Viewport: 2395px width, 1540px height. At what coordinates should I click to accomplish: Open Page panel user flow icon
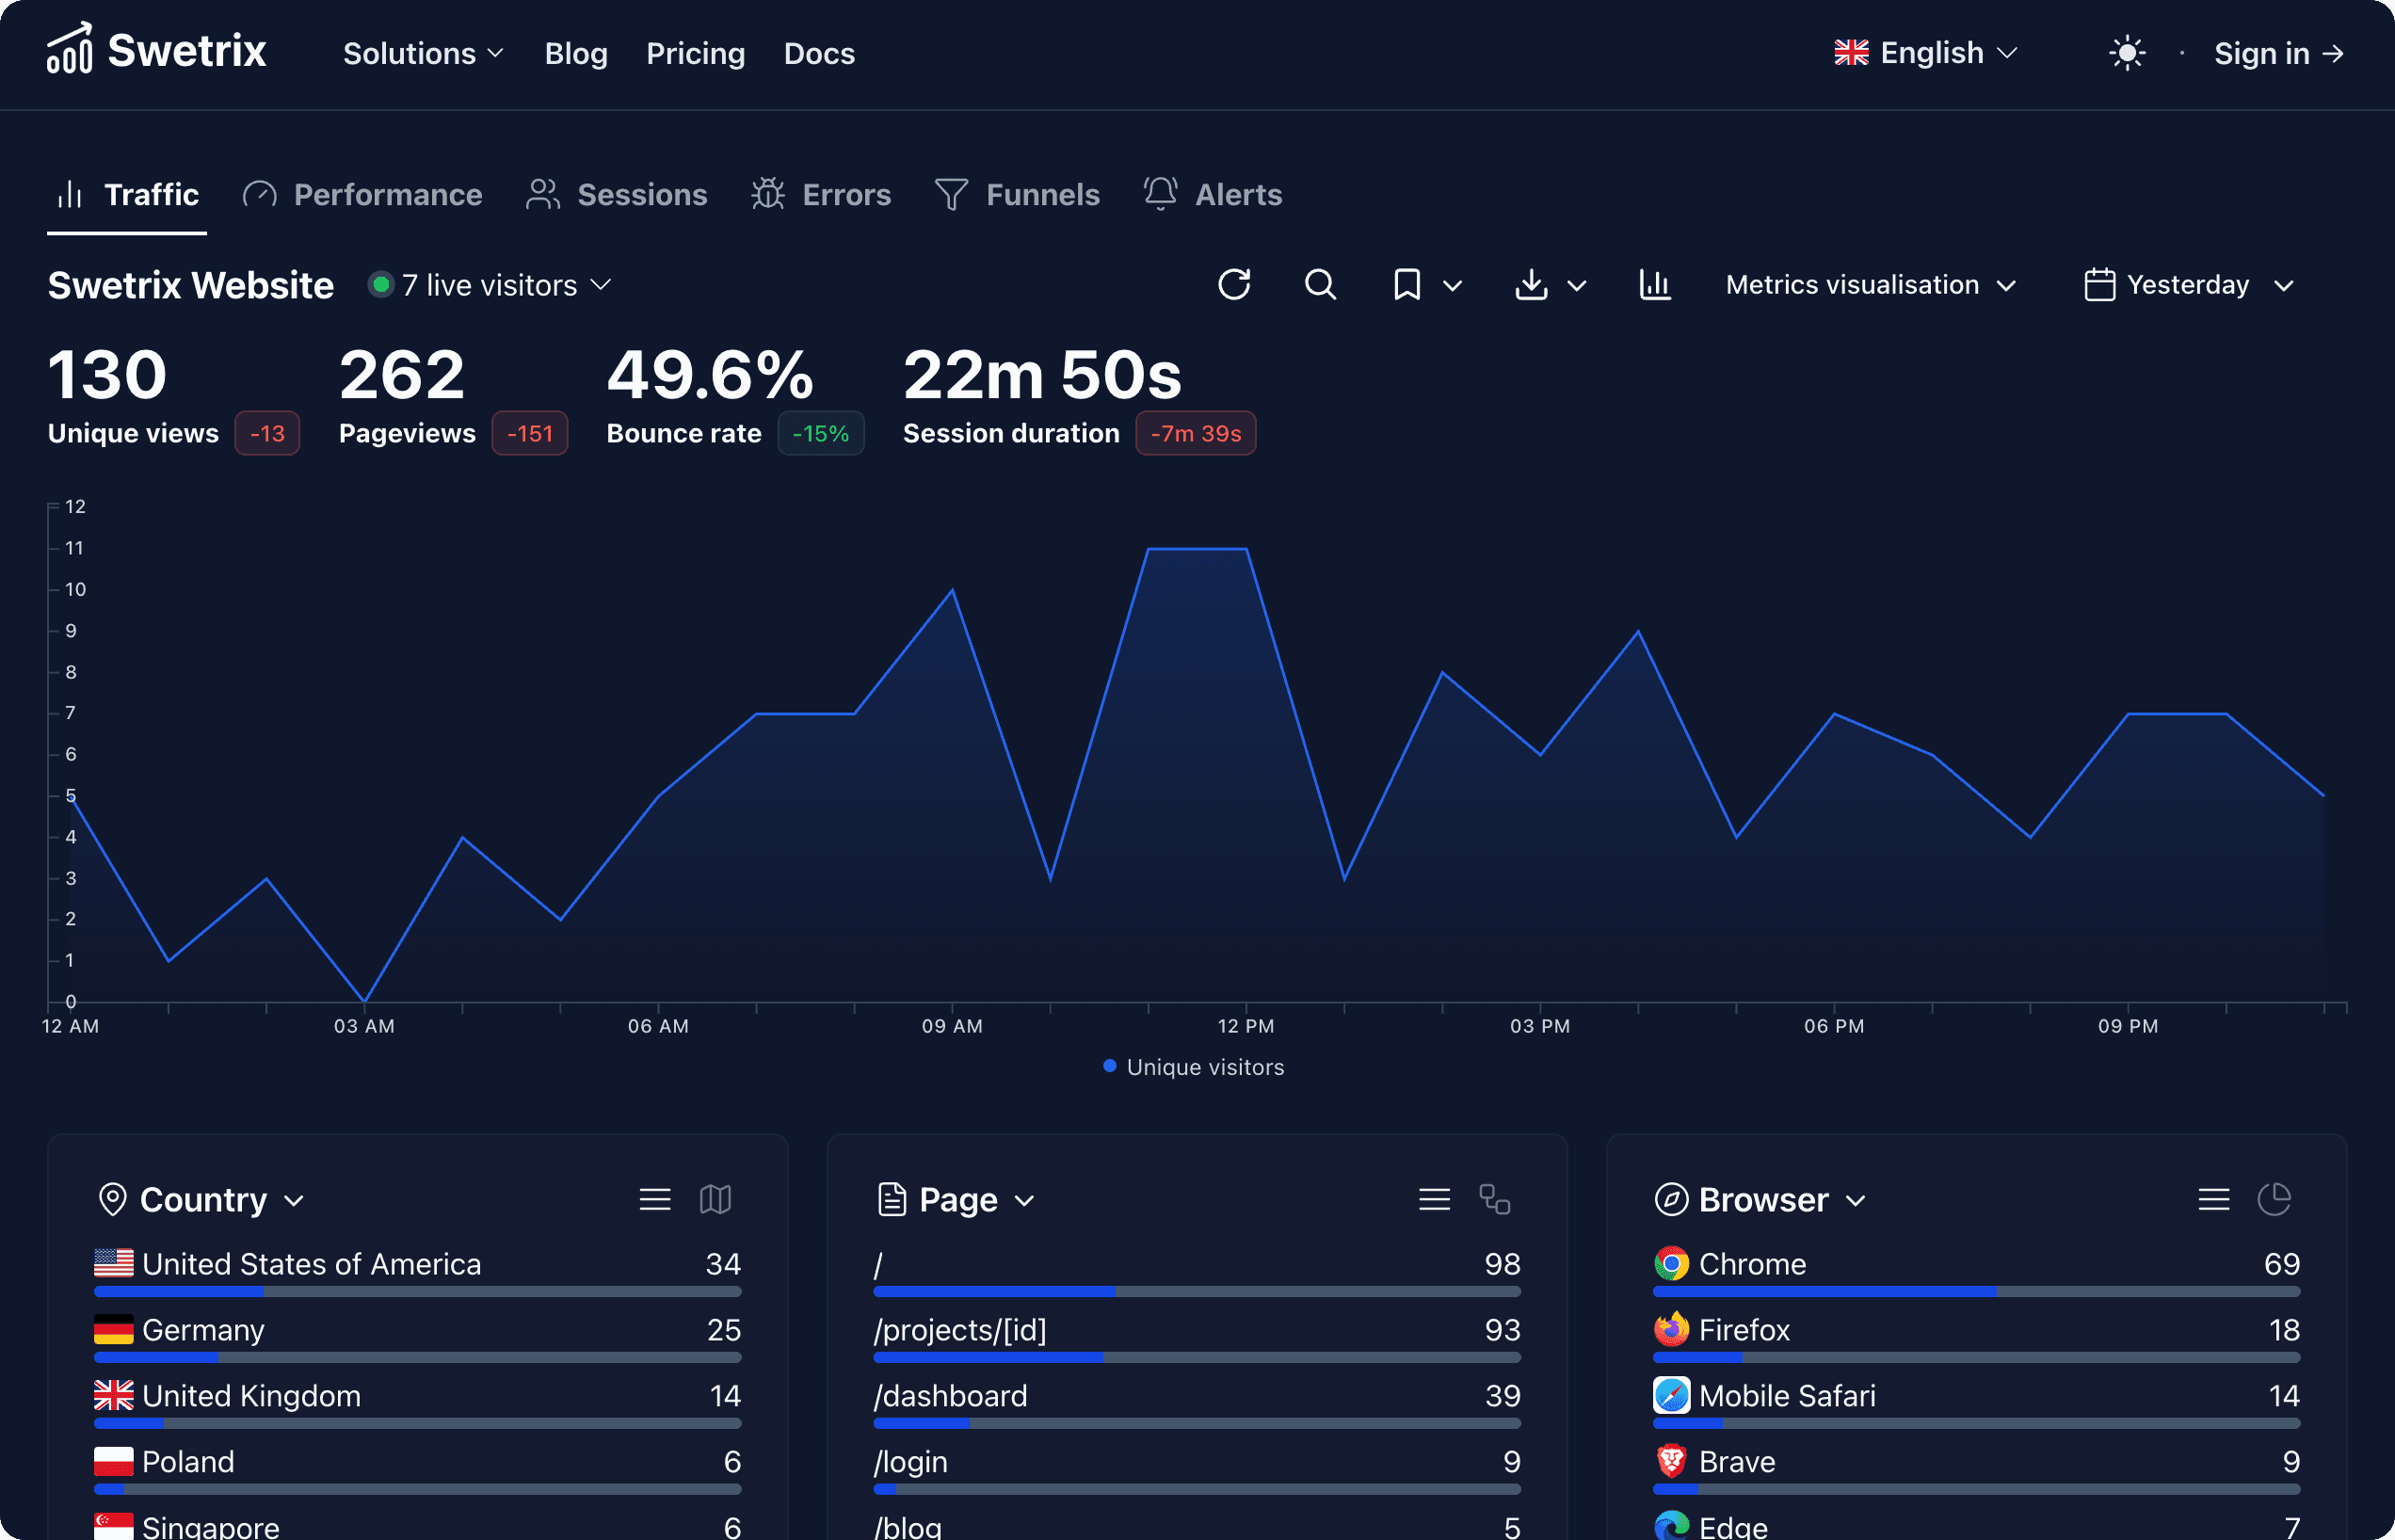(1494, 1199)
